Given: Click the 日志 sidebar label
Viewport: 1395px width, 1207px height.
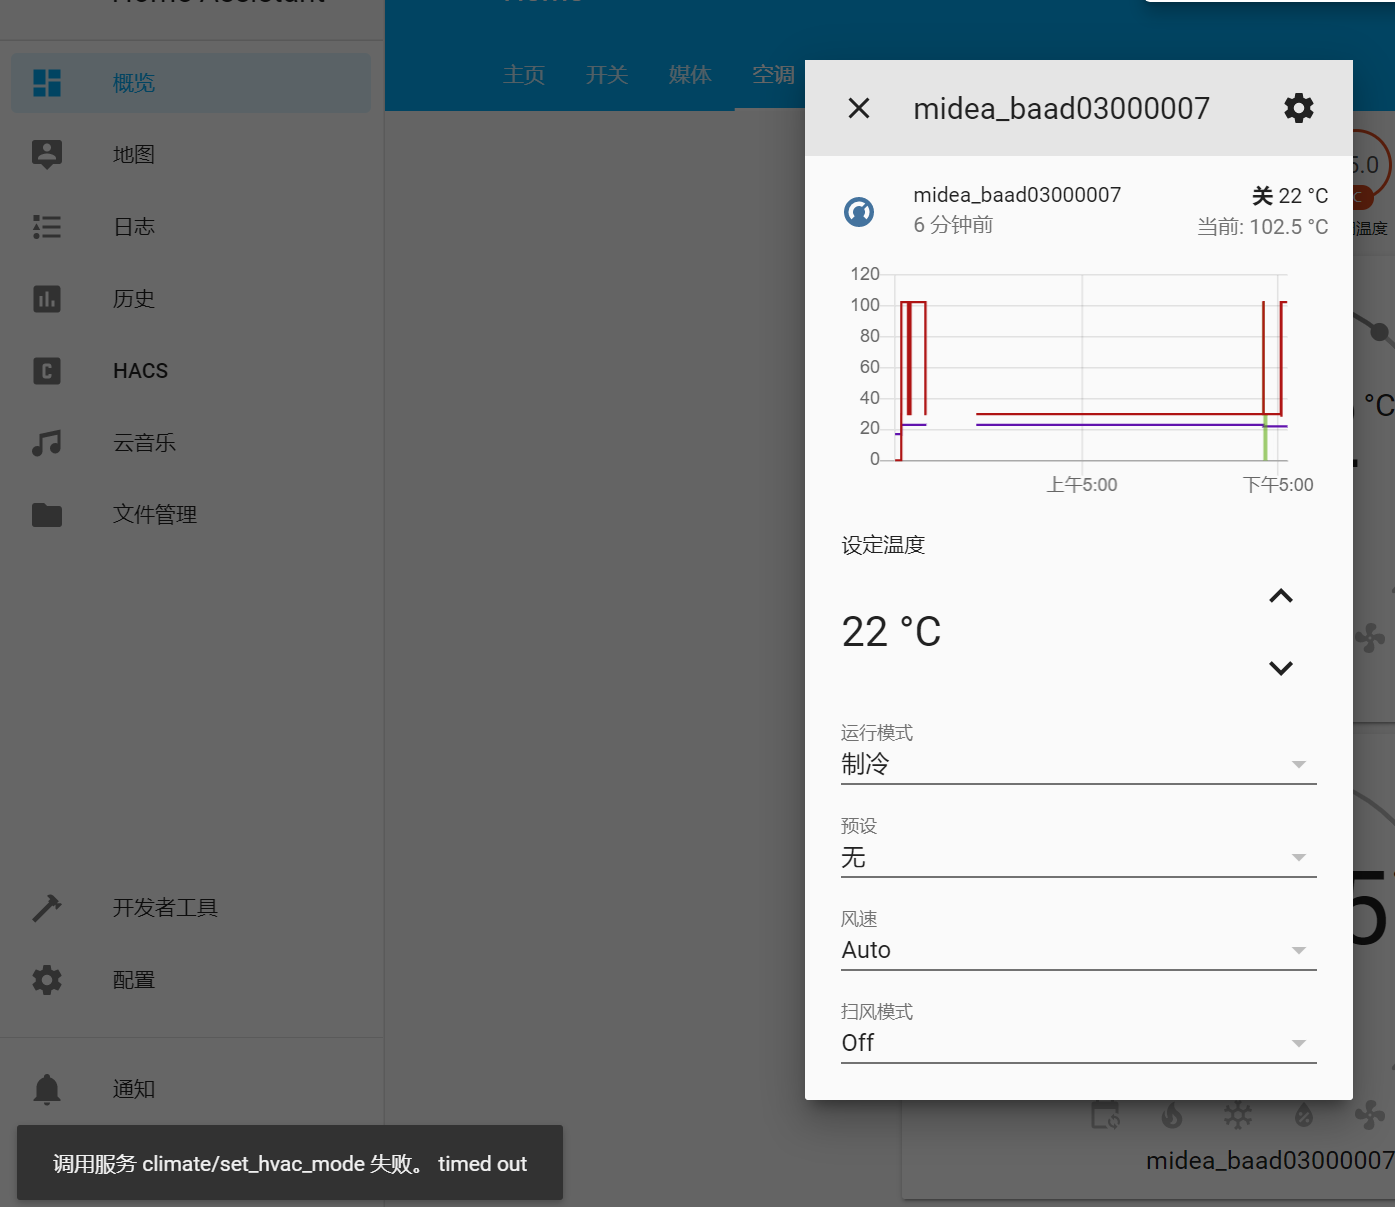Looking at the screenshot, I should point(134,227).
